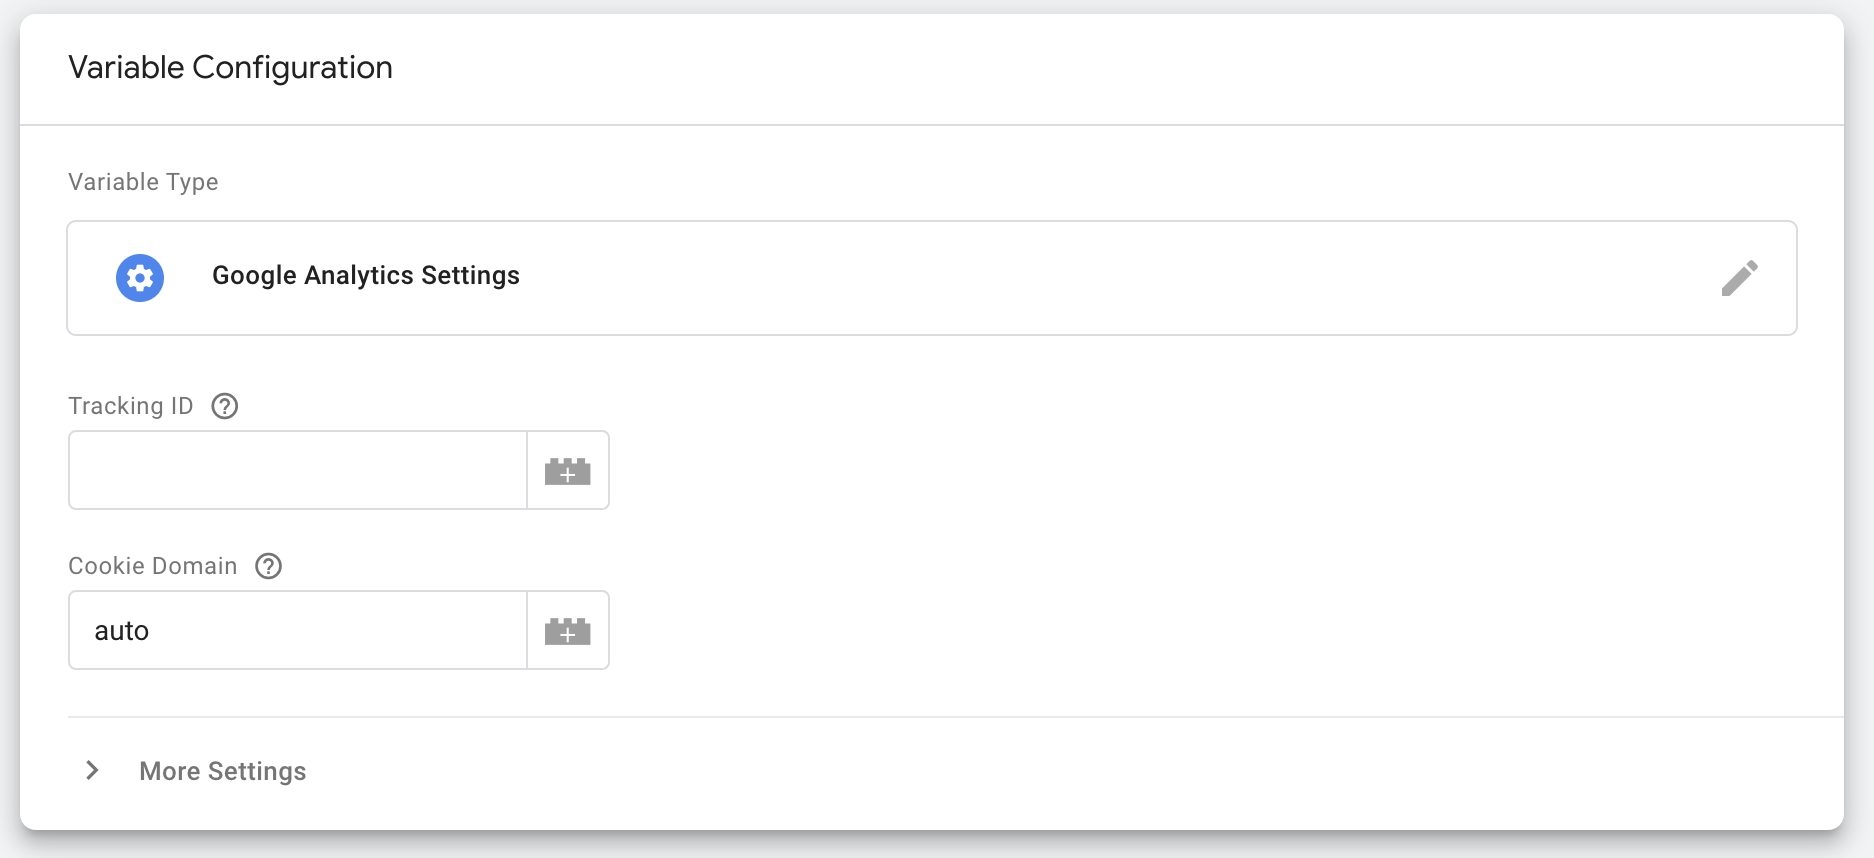Click the Variable Type label
The image size is (1874, 858).
pyautogui.click(x=143, y=182)
